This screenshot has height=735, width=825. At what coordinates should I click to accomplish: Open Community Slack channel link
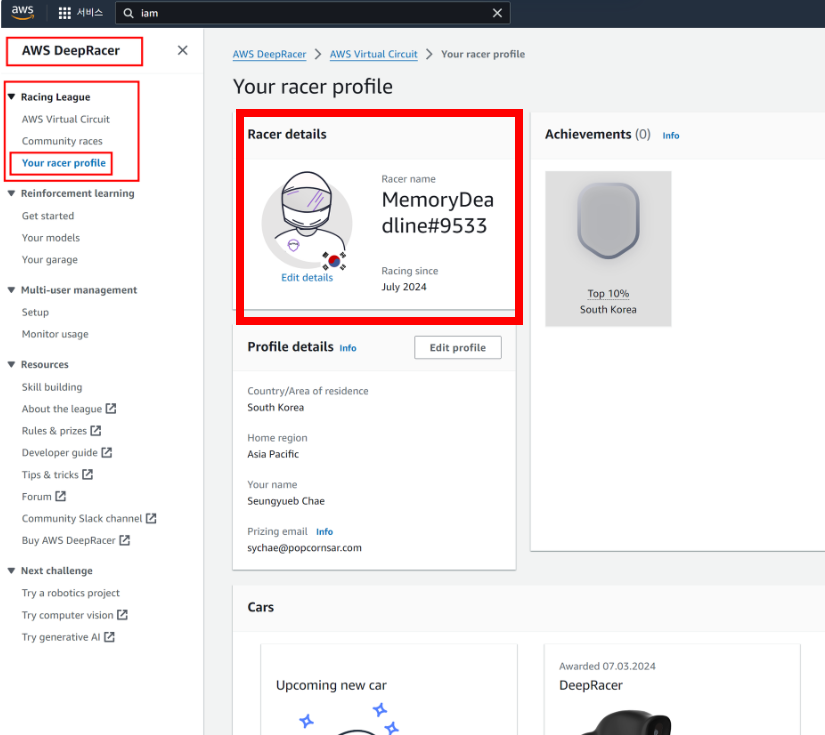point(82,519)
